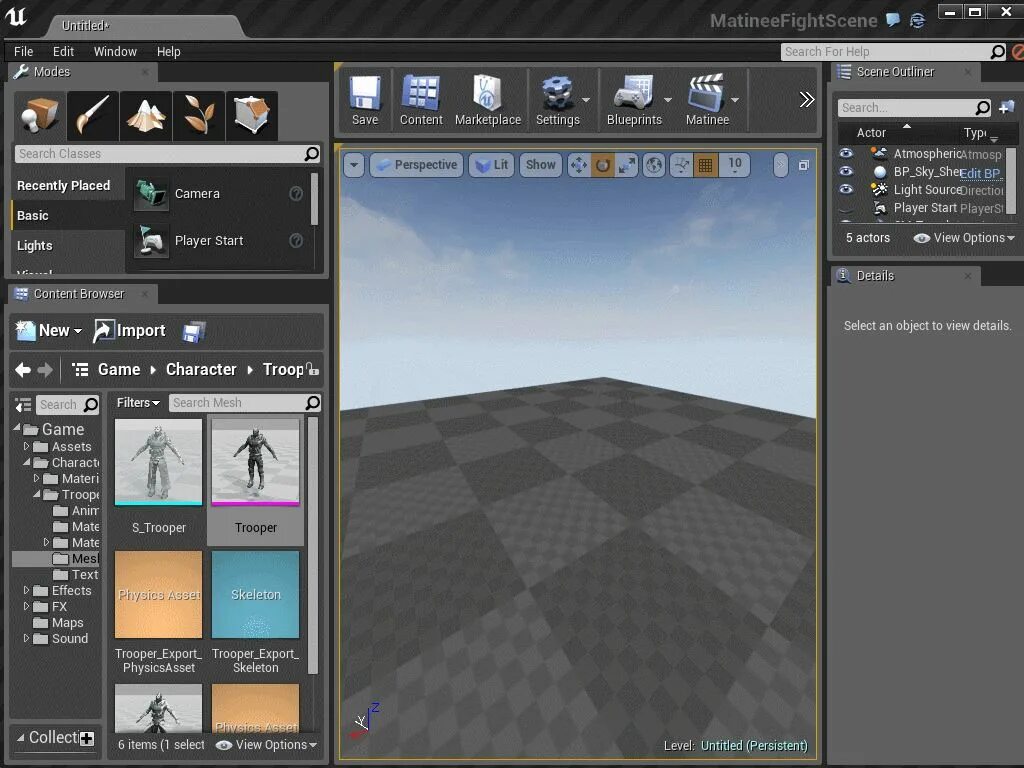Click the asset view vertical scrollbar
The width and height of the screenshot is (1024, 768).
tap(313, 545)
